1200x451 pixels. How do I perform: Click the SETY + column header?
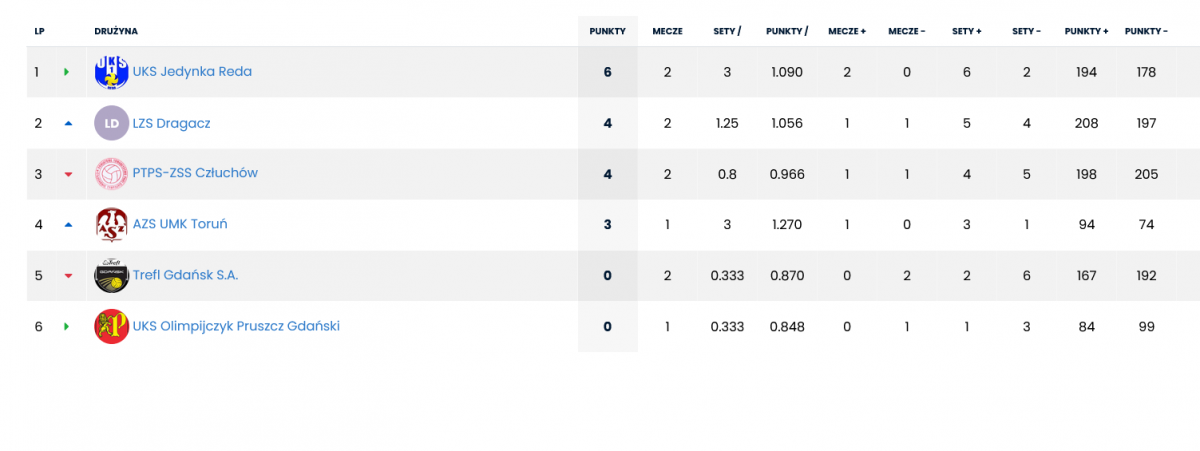coord(966,31)
